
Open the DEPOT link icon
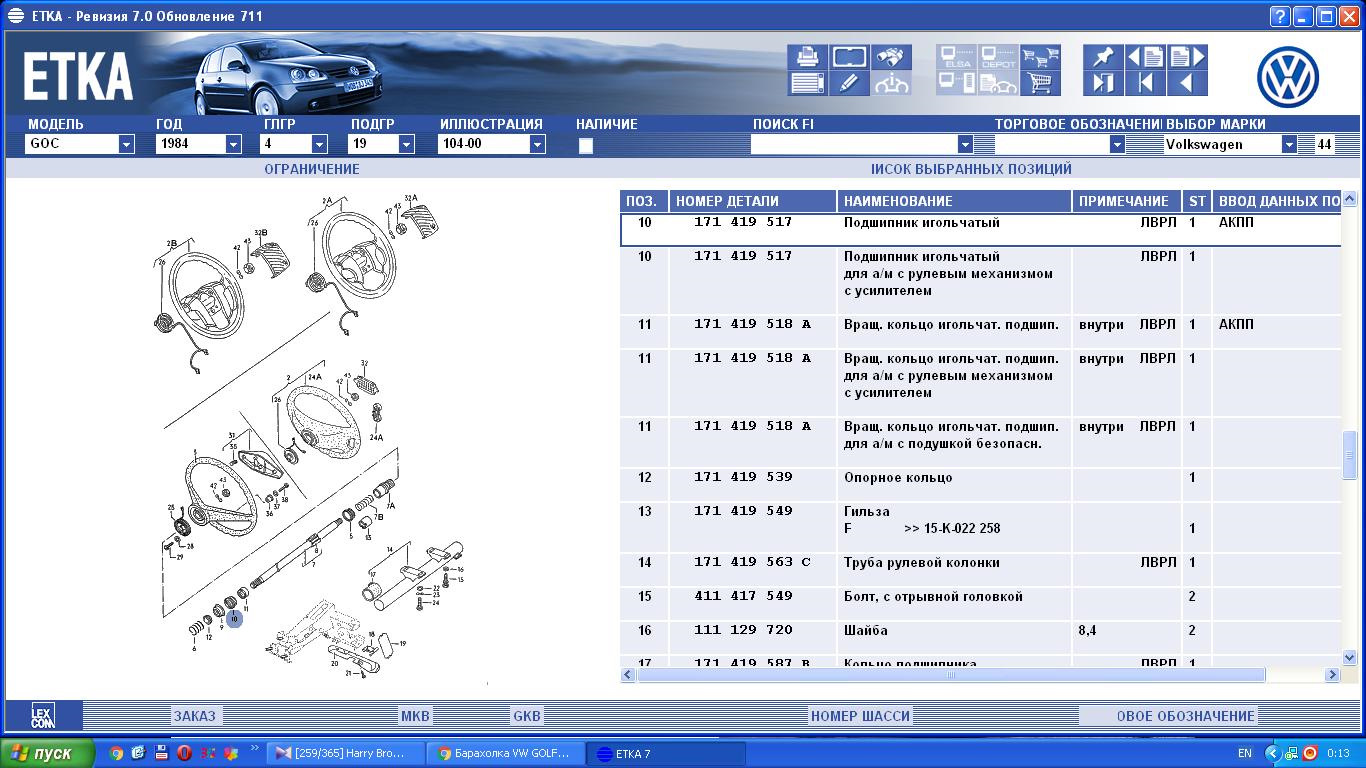998,57
